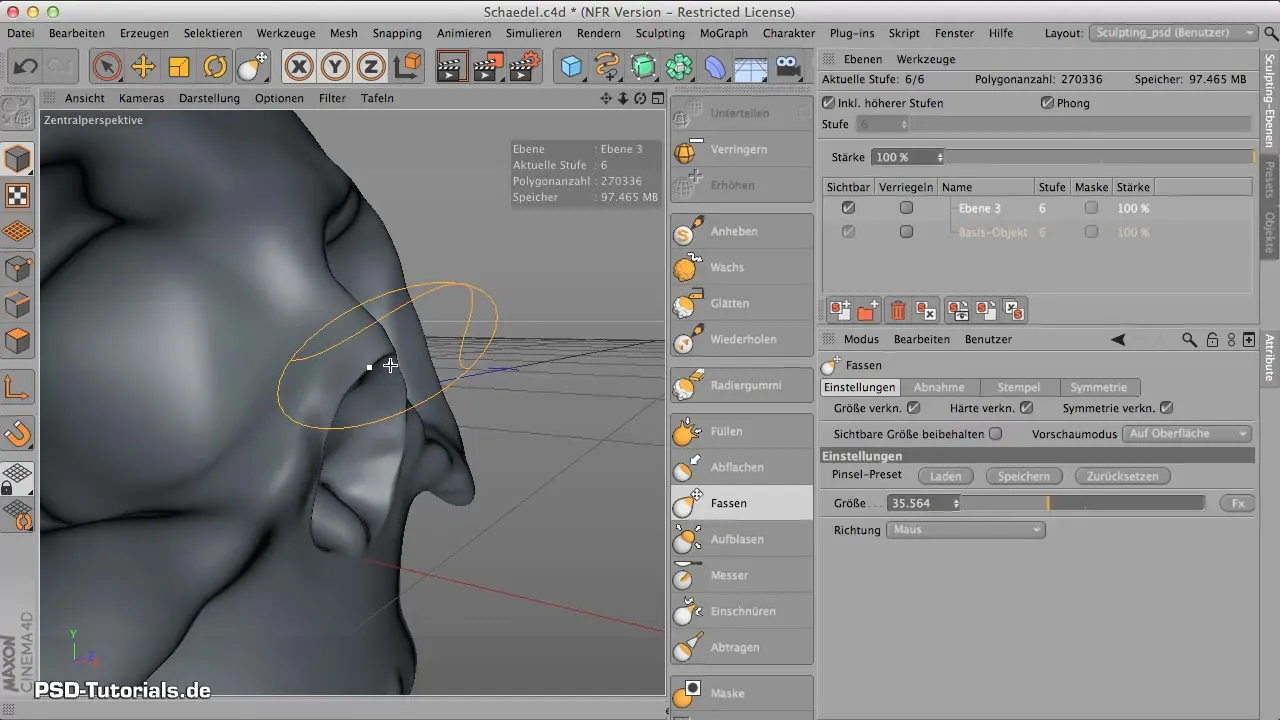The image size is (1280, 720).
Task: Open the spline pen tool
Action: pos(607,68)
